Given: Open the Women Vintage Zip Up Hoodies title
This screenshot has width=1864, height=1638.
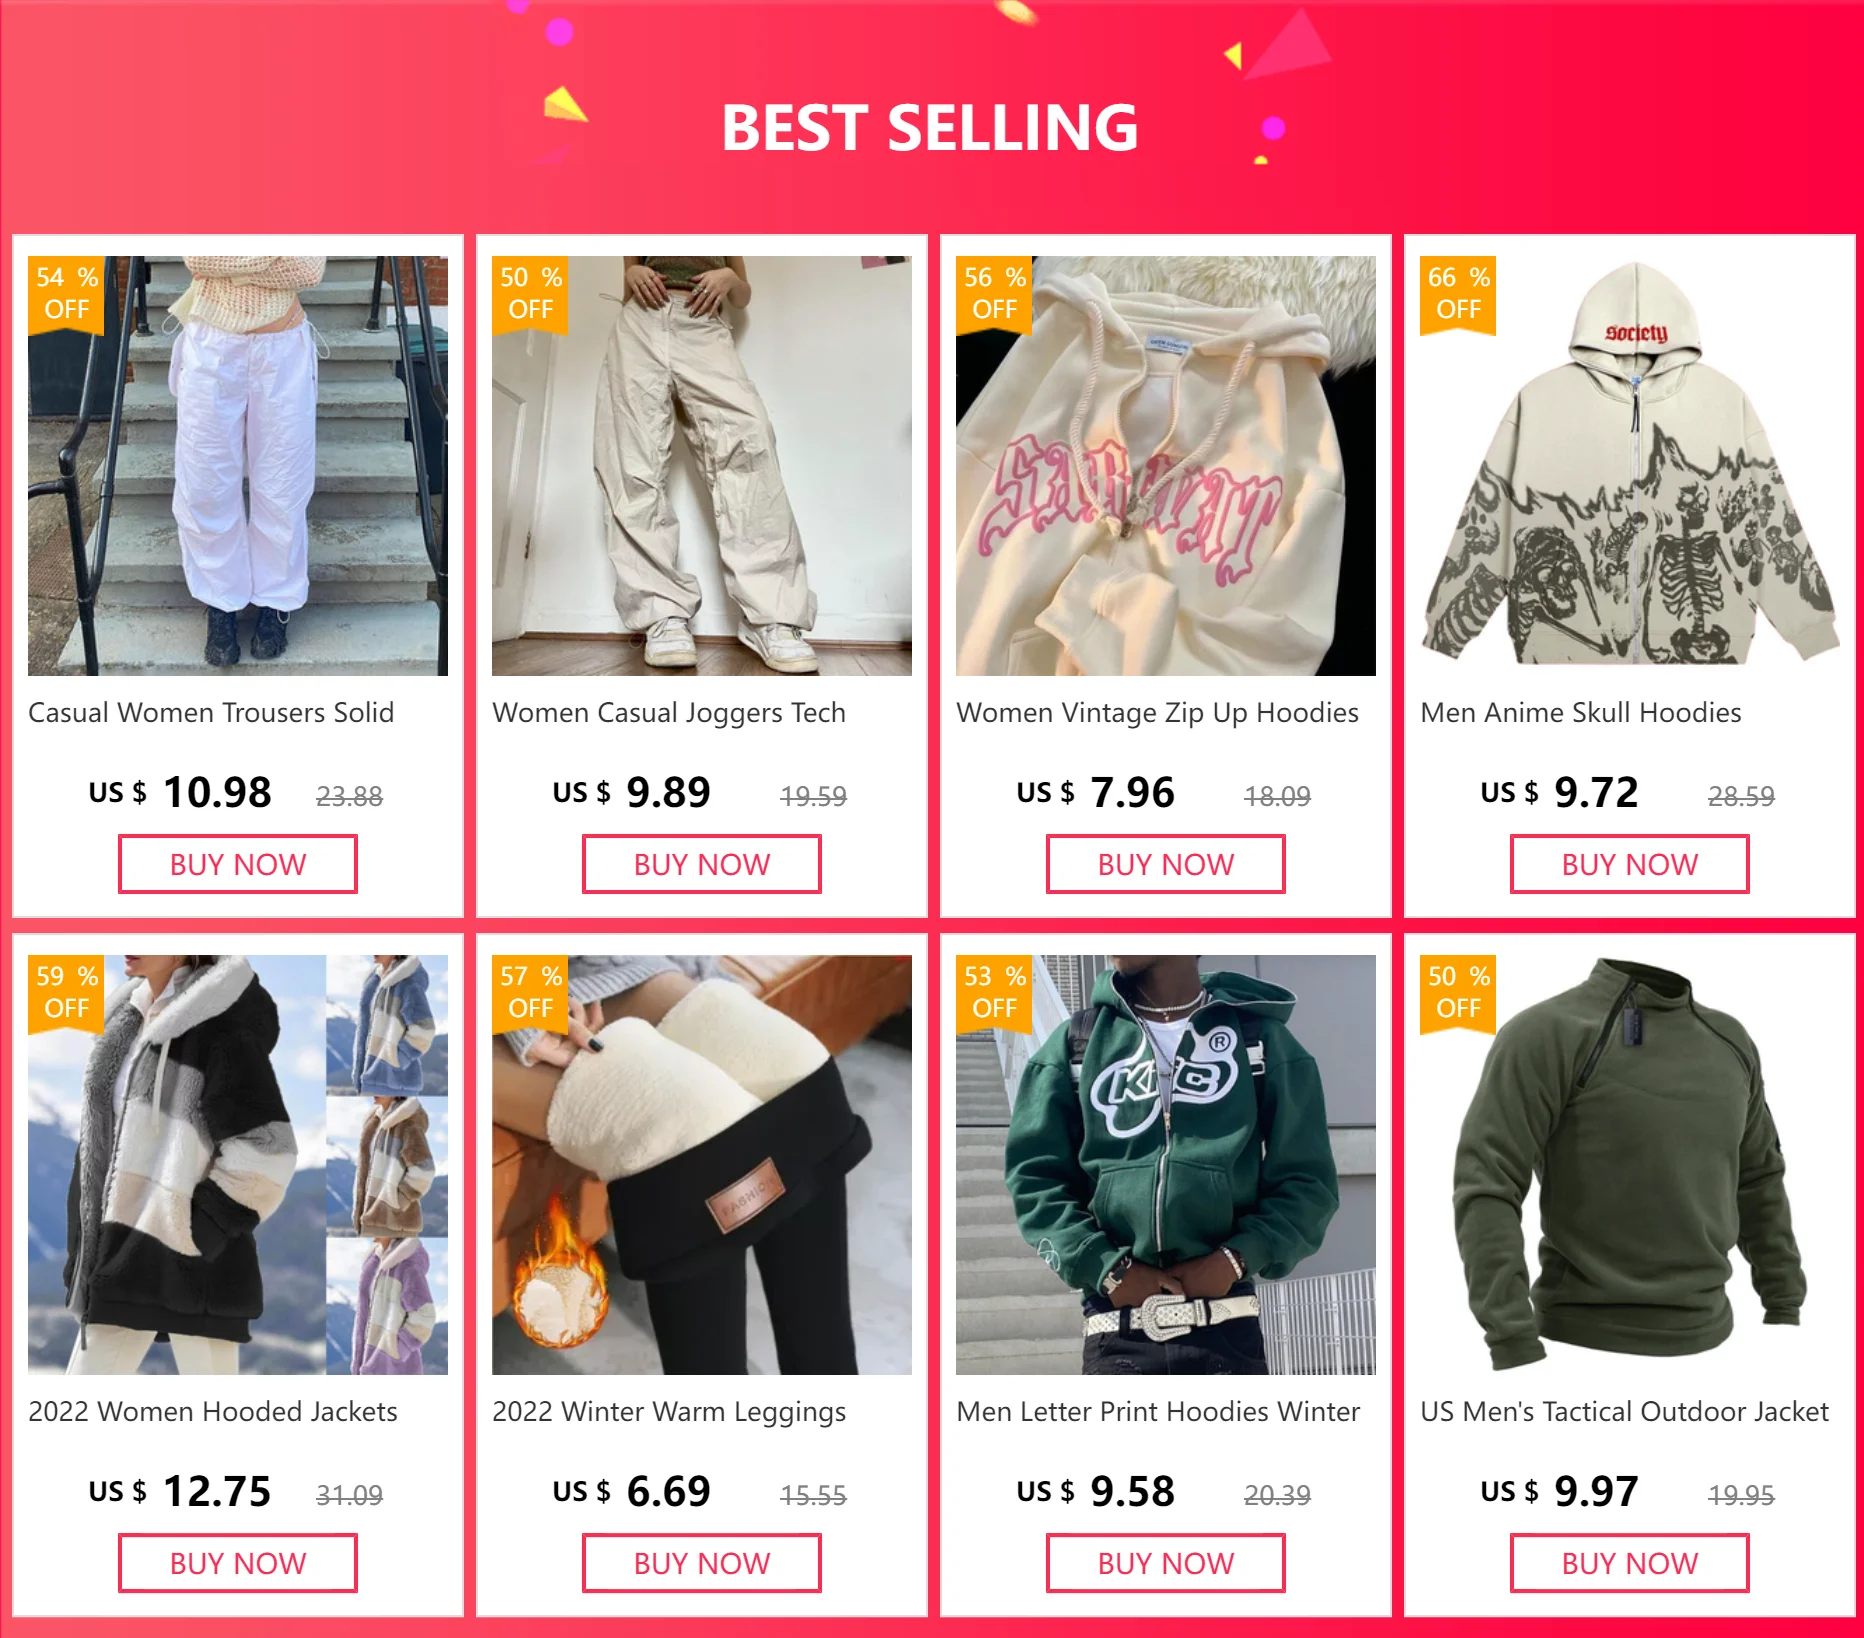Looking at the screenshot, I should tap(1157, 713).
